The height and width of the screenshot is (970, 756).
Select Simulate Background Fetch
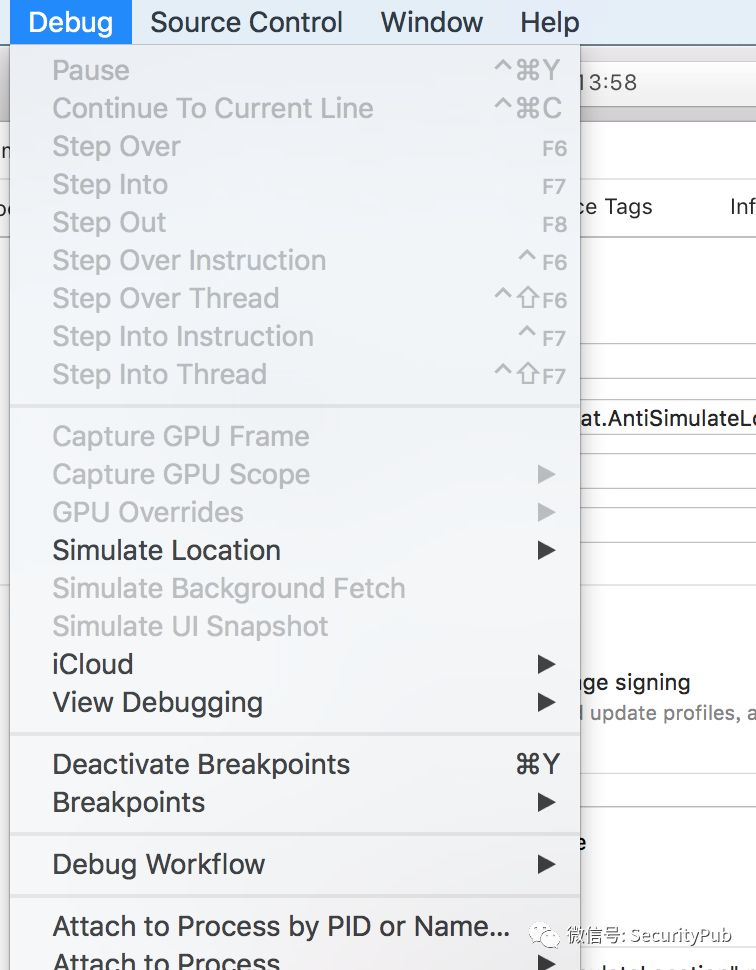228,588
